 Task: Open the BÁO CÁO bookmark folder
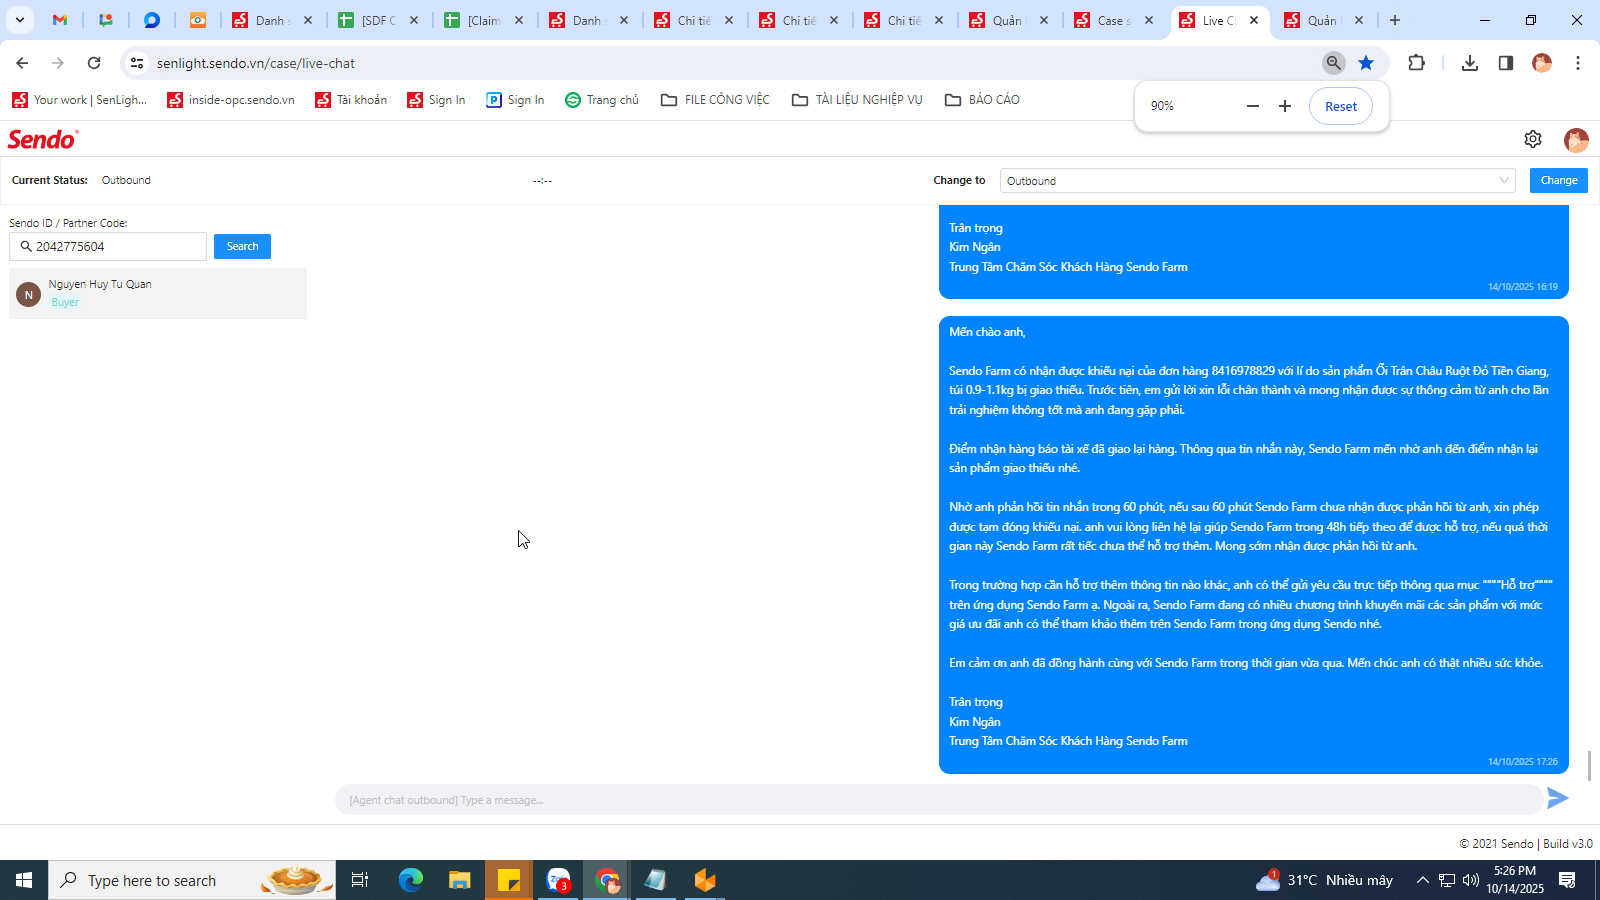coord(982,100)
